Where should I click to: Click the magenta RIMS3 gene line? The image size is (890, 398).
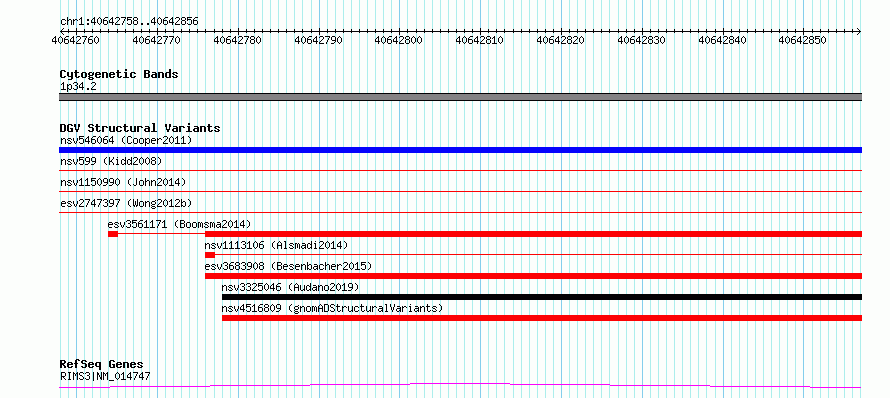[x=460, y=386]
